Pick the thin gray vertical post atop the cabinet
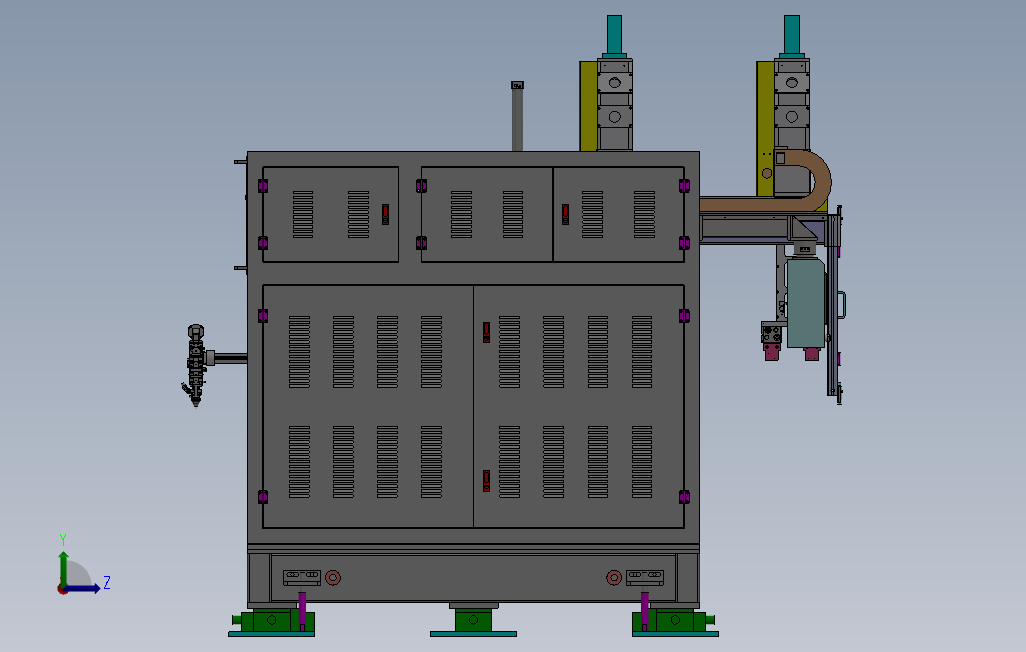 (x=517, y=117)
